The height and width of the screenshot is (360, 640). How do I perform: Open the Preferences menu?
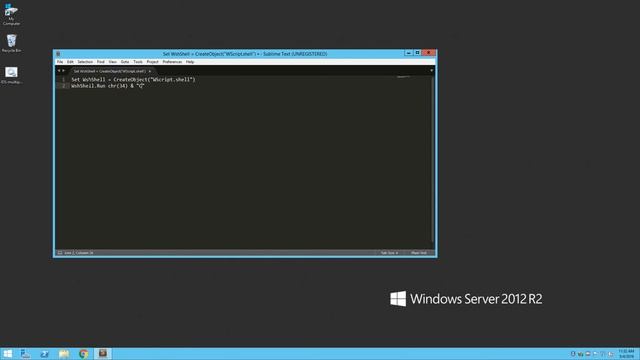pyautogui.click(x=172, y=62)
